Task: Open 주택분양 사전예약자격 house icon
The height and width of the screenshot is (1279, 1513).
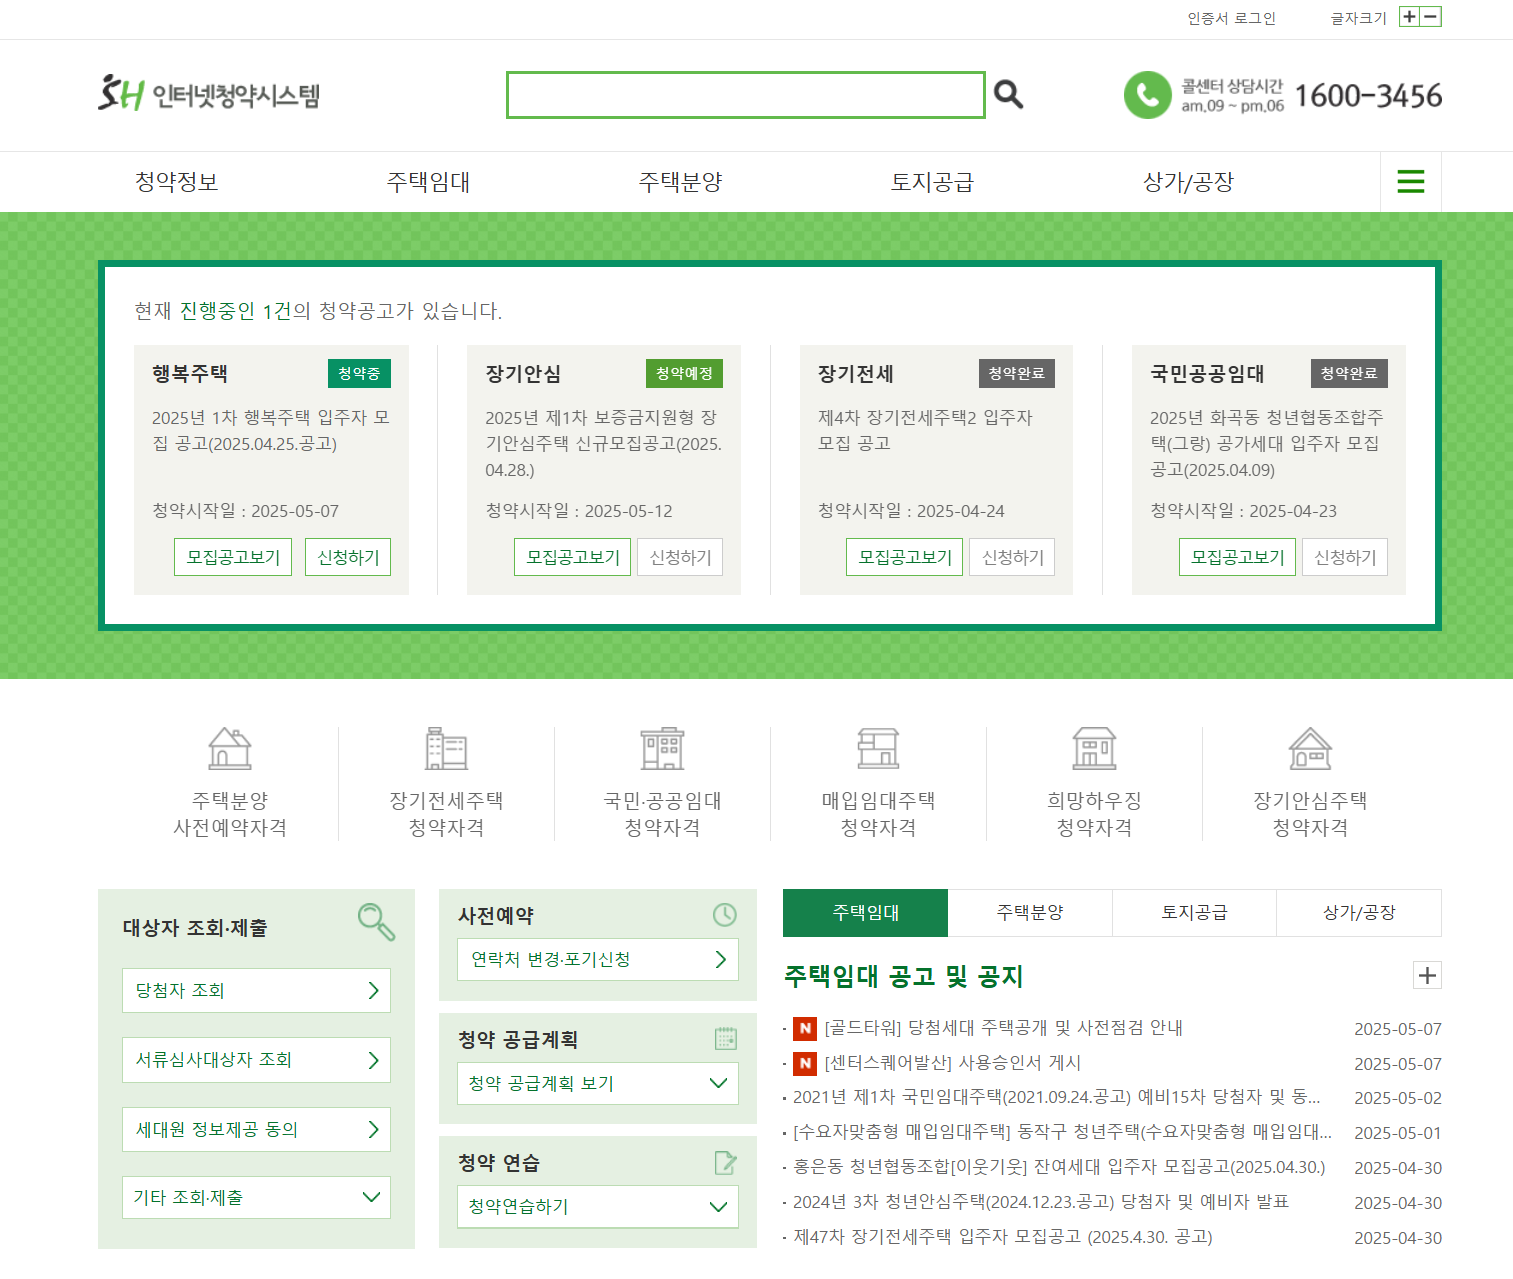Action: 230,748
